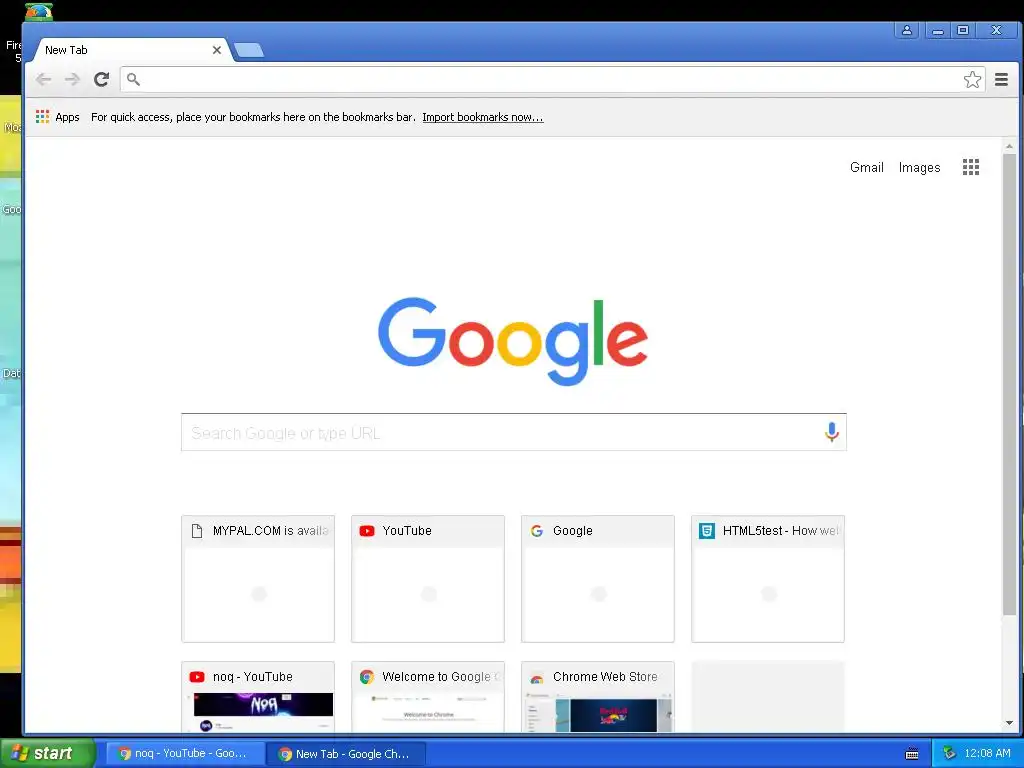Open the Windows start menu
The width and height of the screenshot is (1024, 768).
point(47,753)
